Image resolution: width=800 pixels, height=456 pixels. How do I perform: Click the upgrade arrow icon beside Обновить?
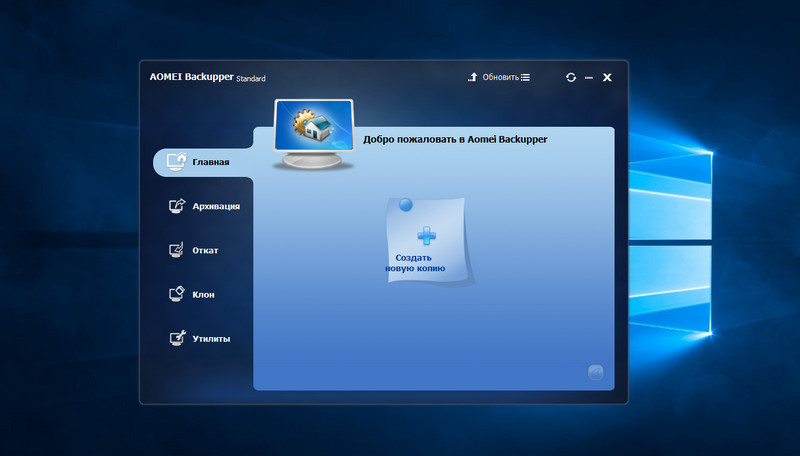(472, 77)
